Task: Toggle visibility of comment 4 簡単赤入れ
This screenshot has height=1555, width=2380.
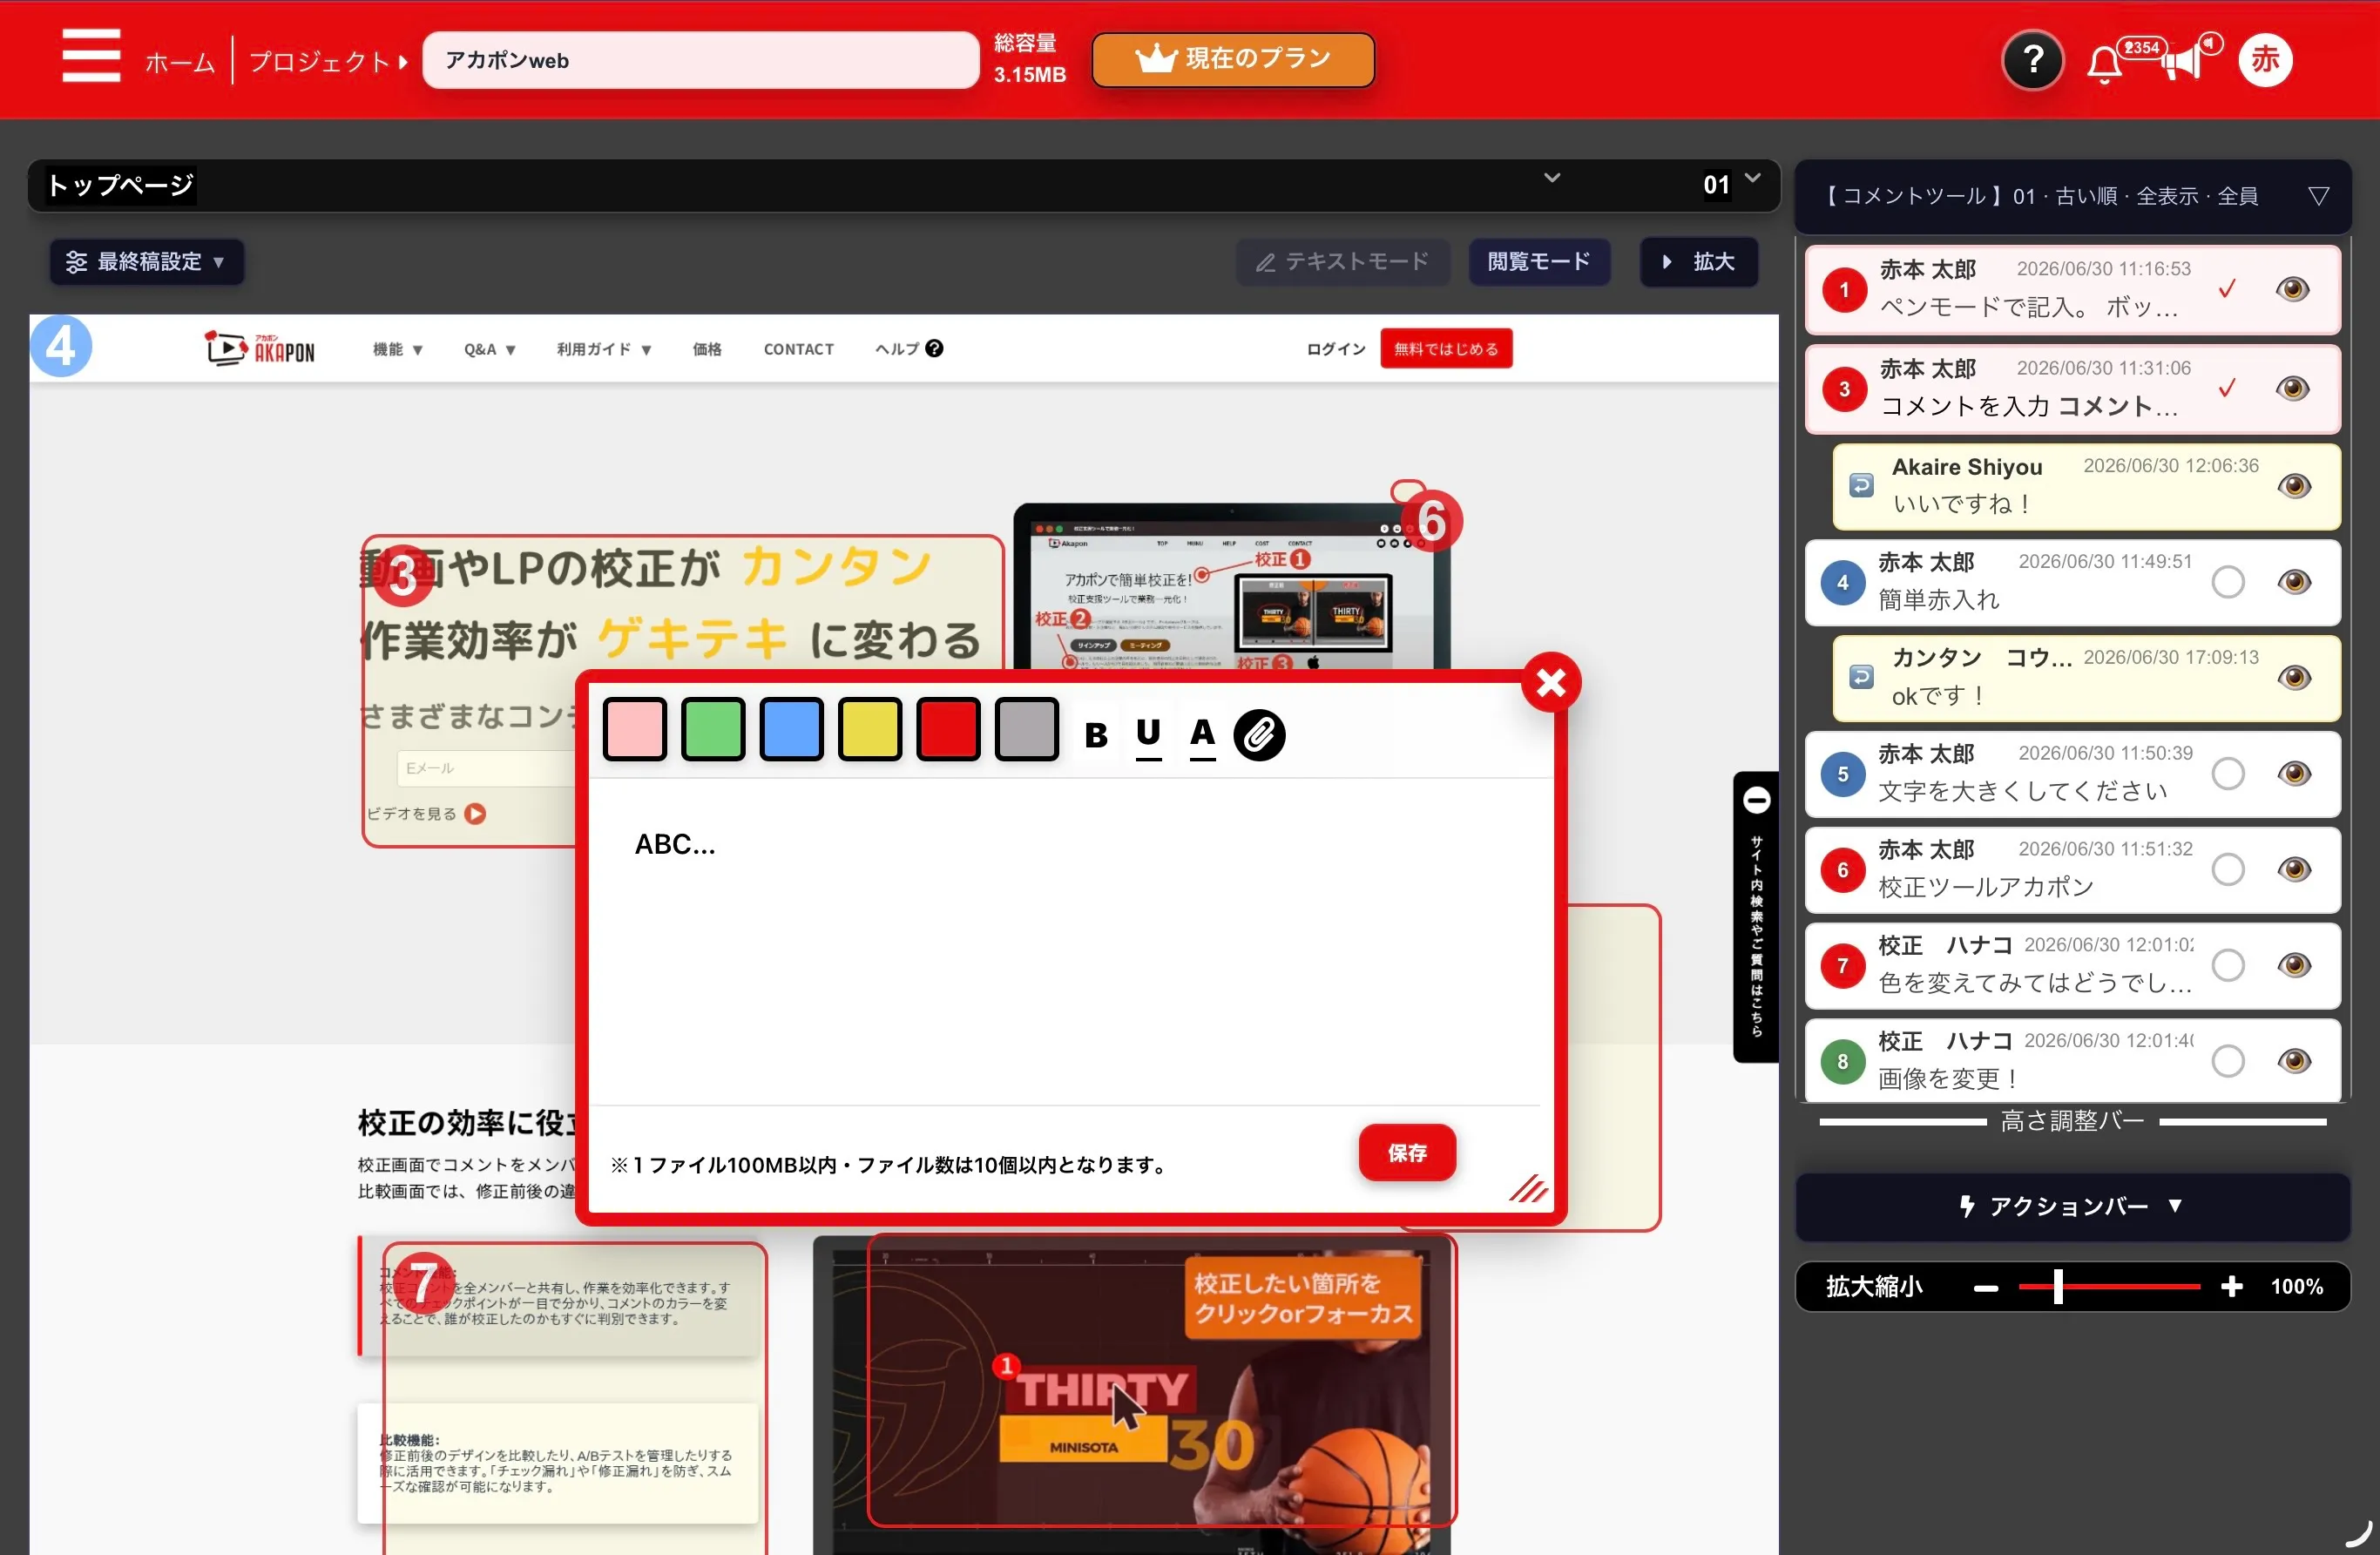Action: 2294,582
